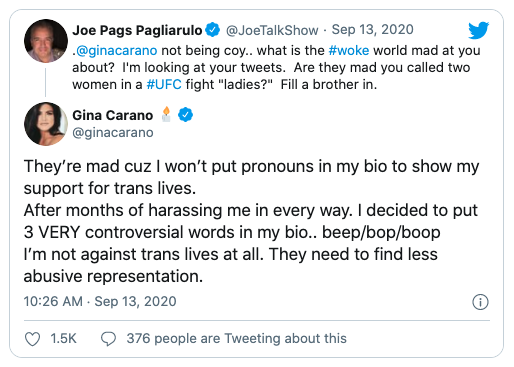Follow the #UFC hashtag link

click(x=164, y=84)
